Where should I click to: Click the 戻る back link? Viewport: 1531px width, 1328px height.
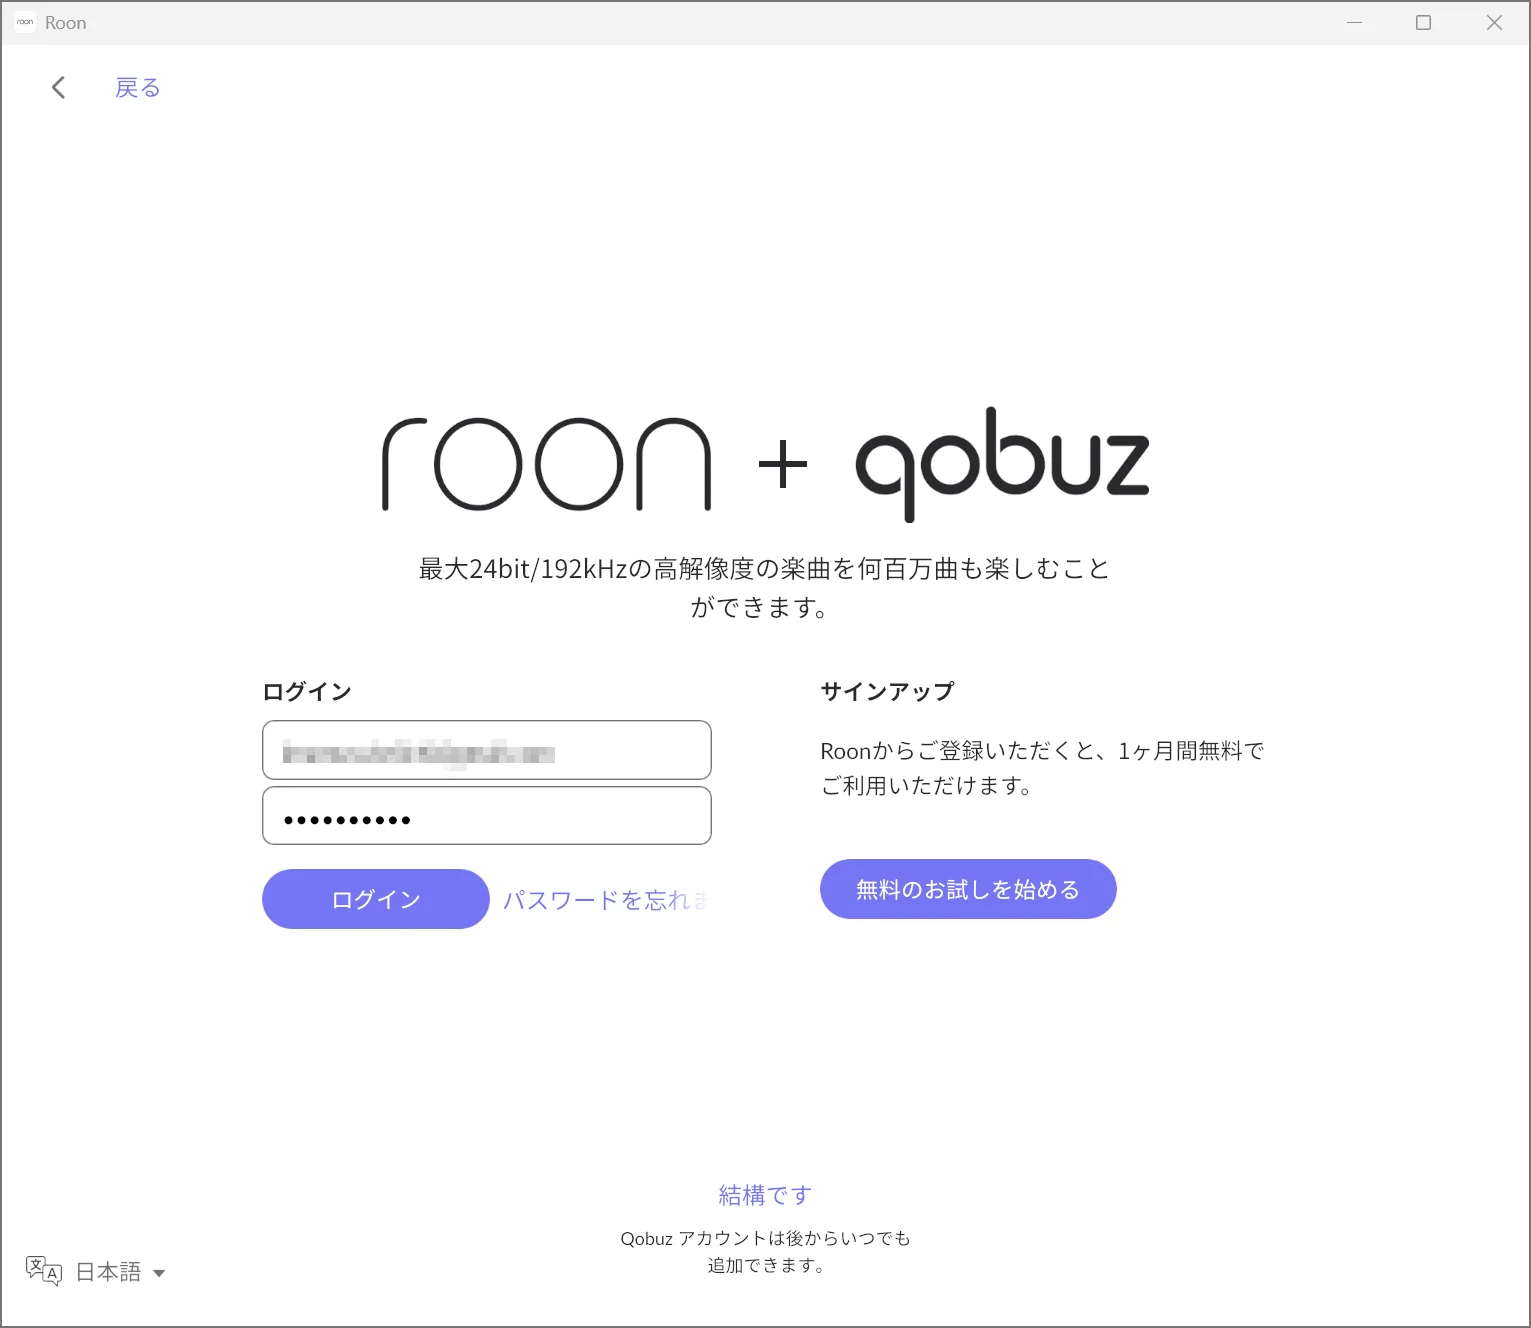tap(138, 88)
